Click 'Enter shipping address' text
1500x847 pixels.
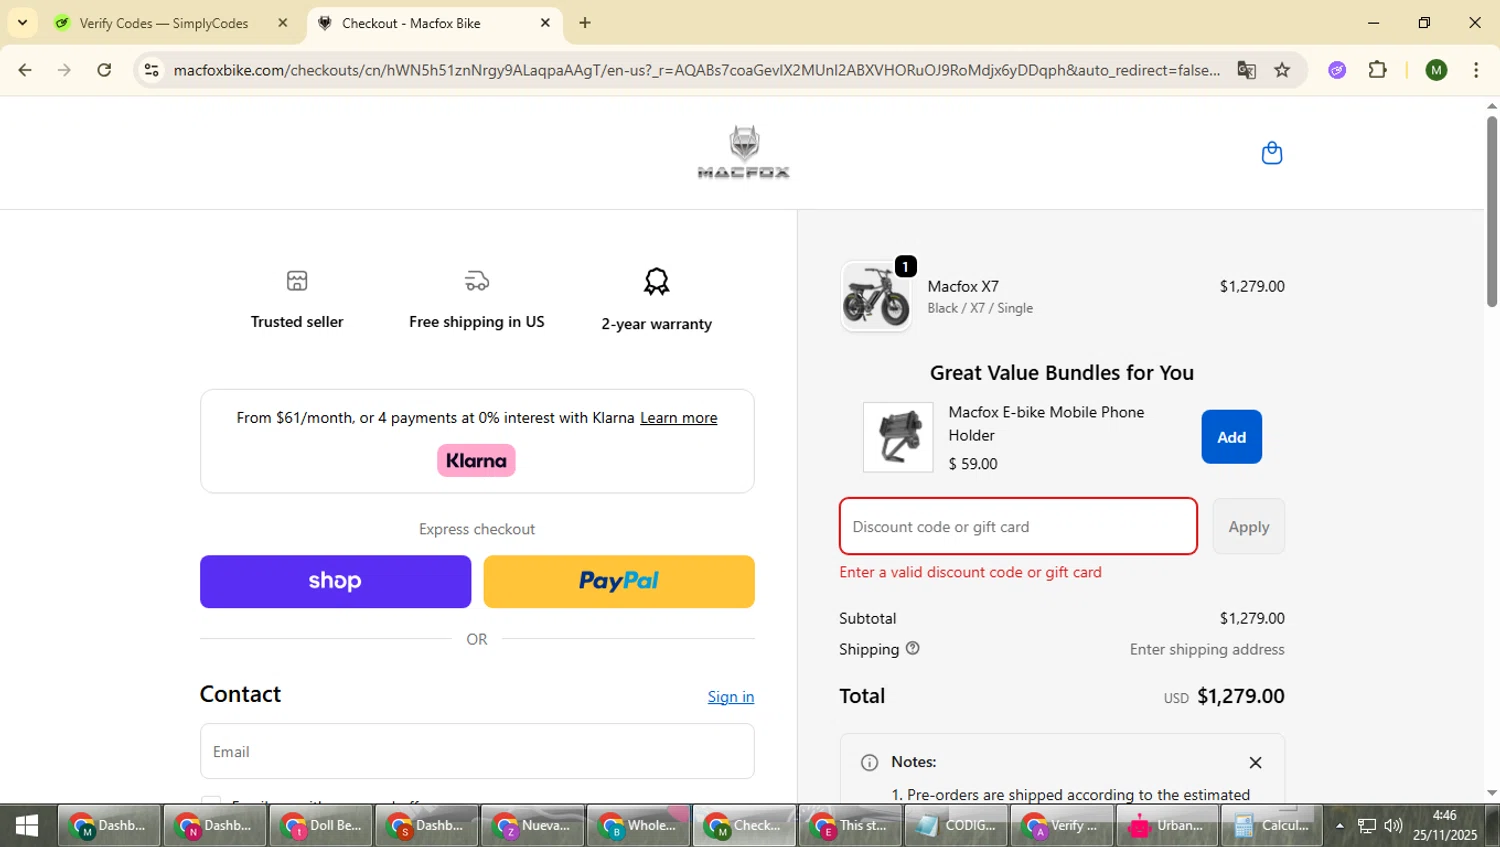[1207, 650]
